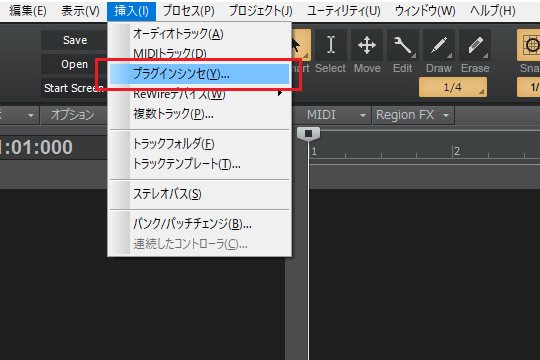Open the プロセス(P) menu
The image size is (540, 360).
188,11
